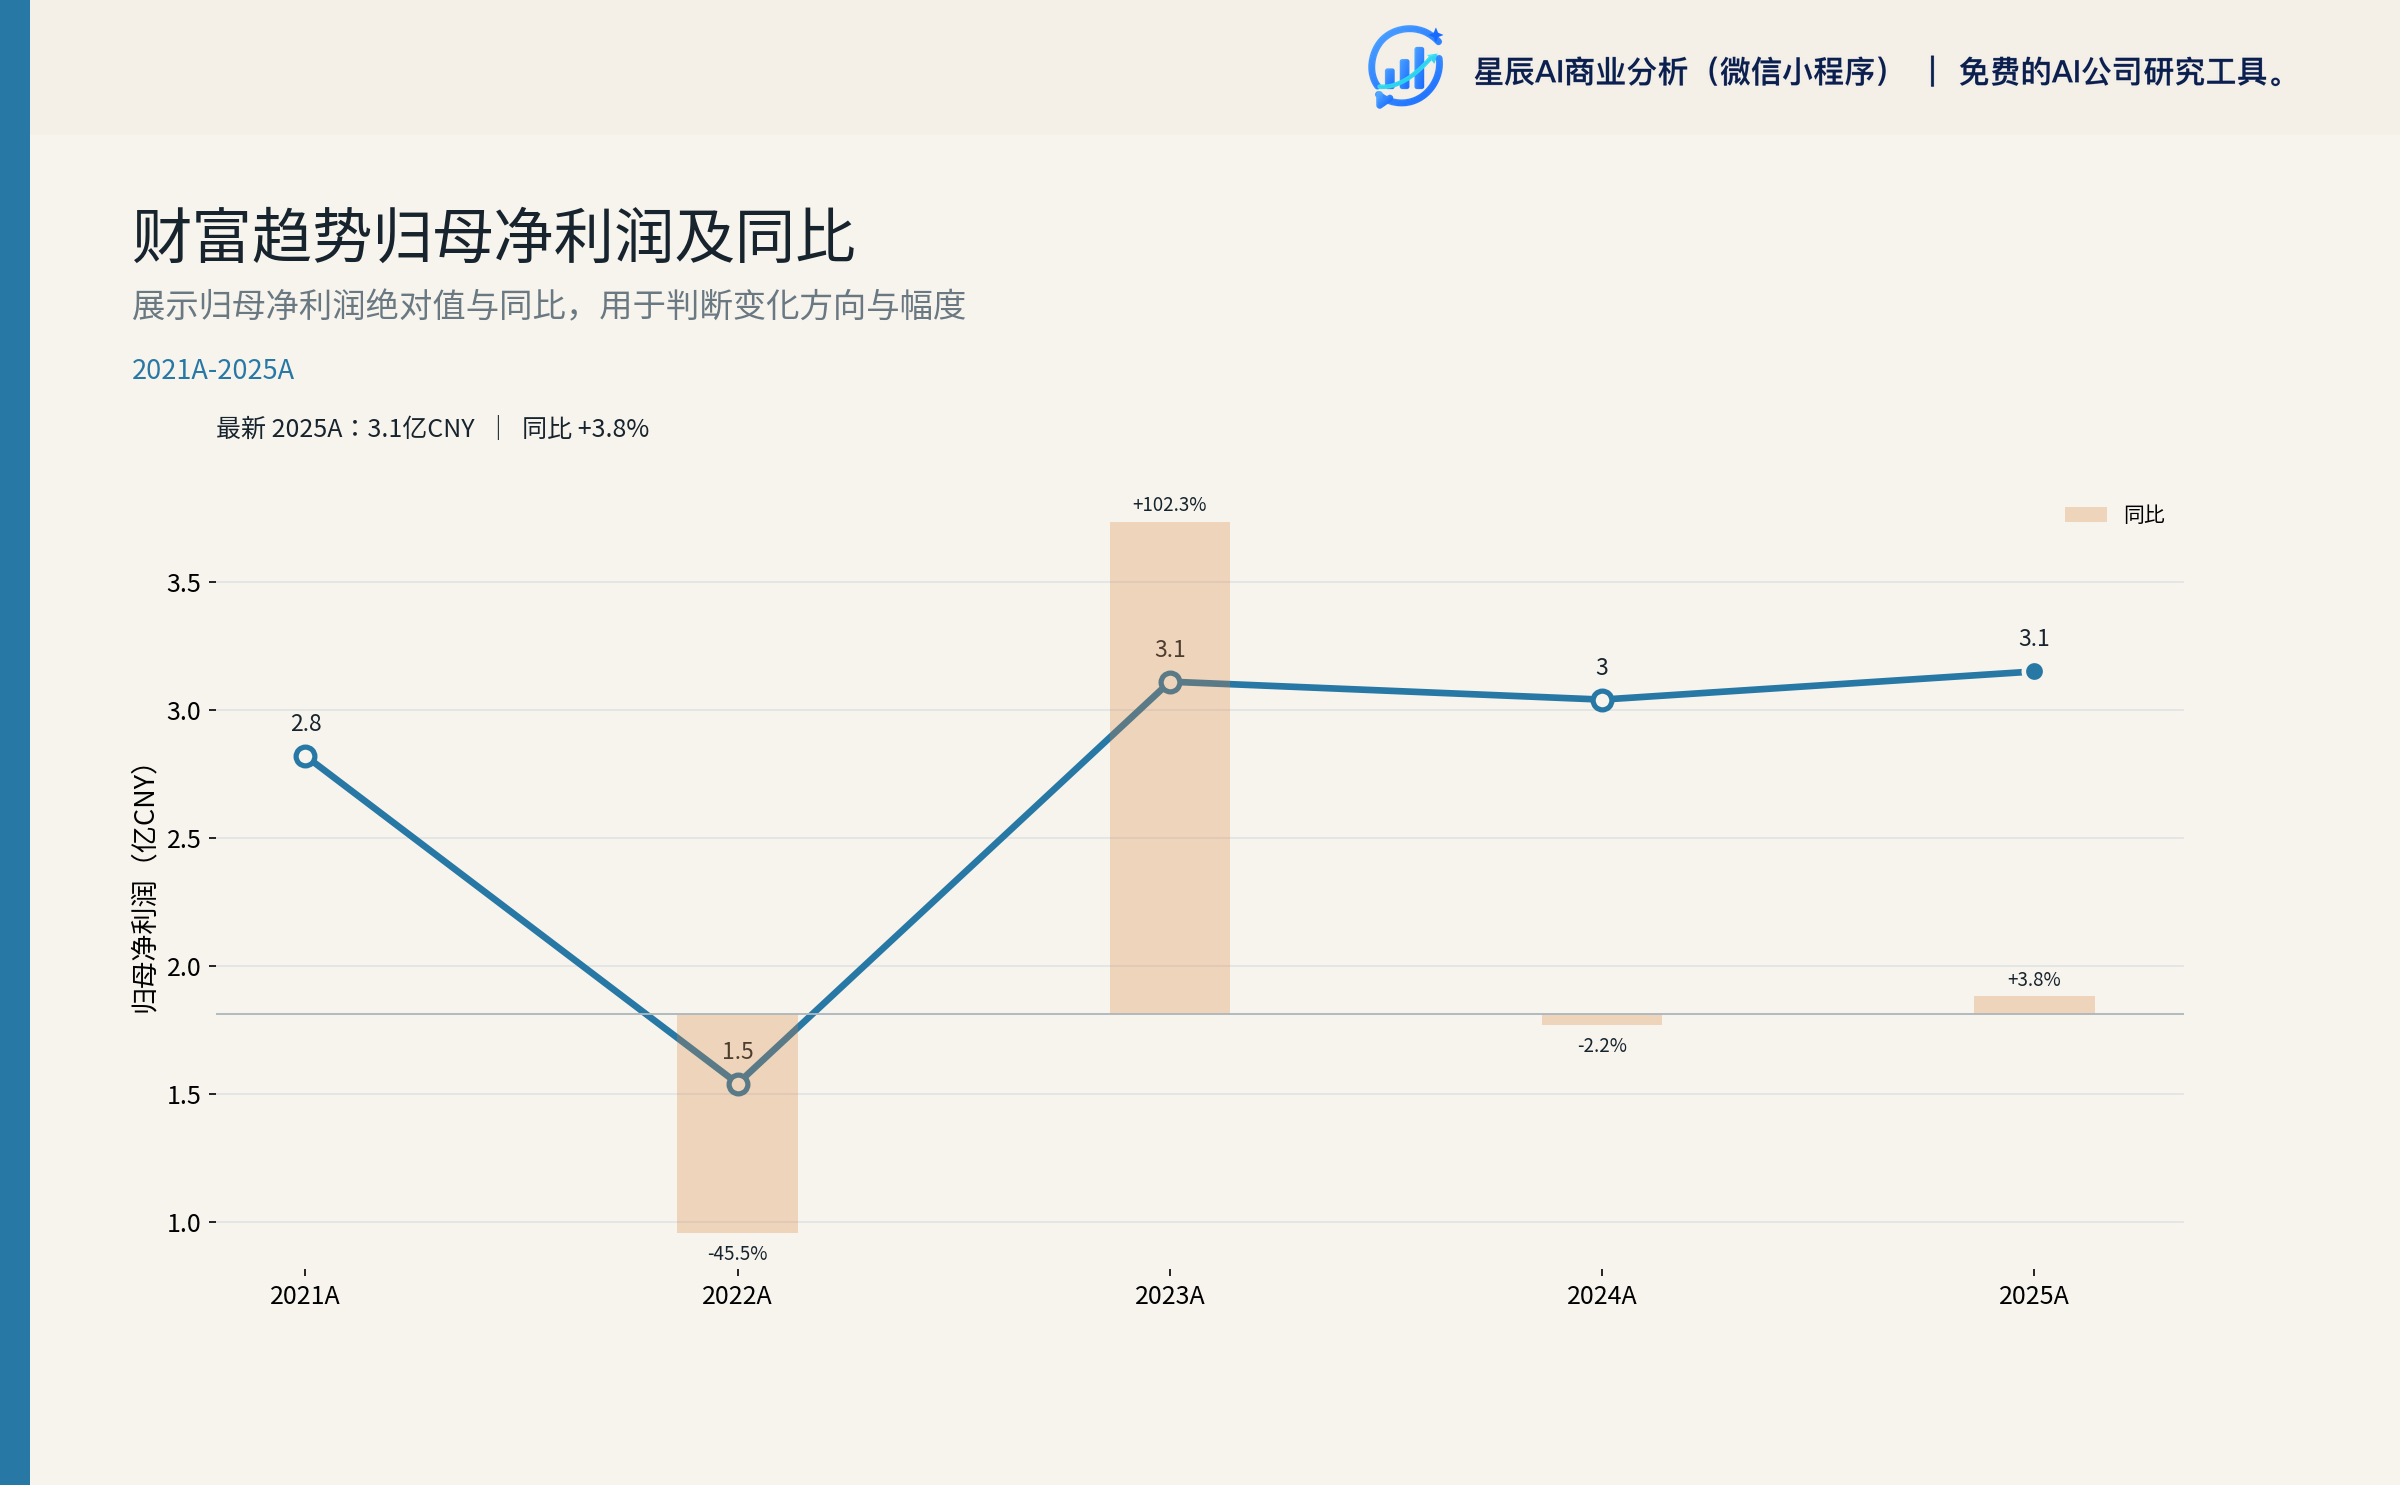The image size is (2400, 1485).
Task: Click the 2.0 y-axis tick label
Action: [184, 967]
